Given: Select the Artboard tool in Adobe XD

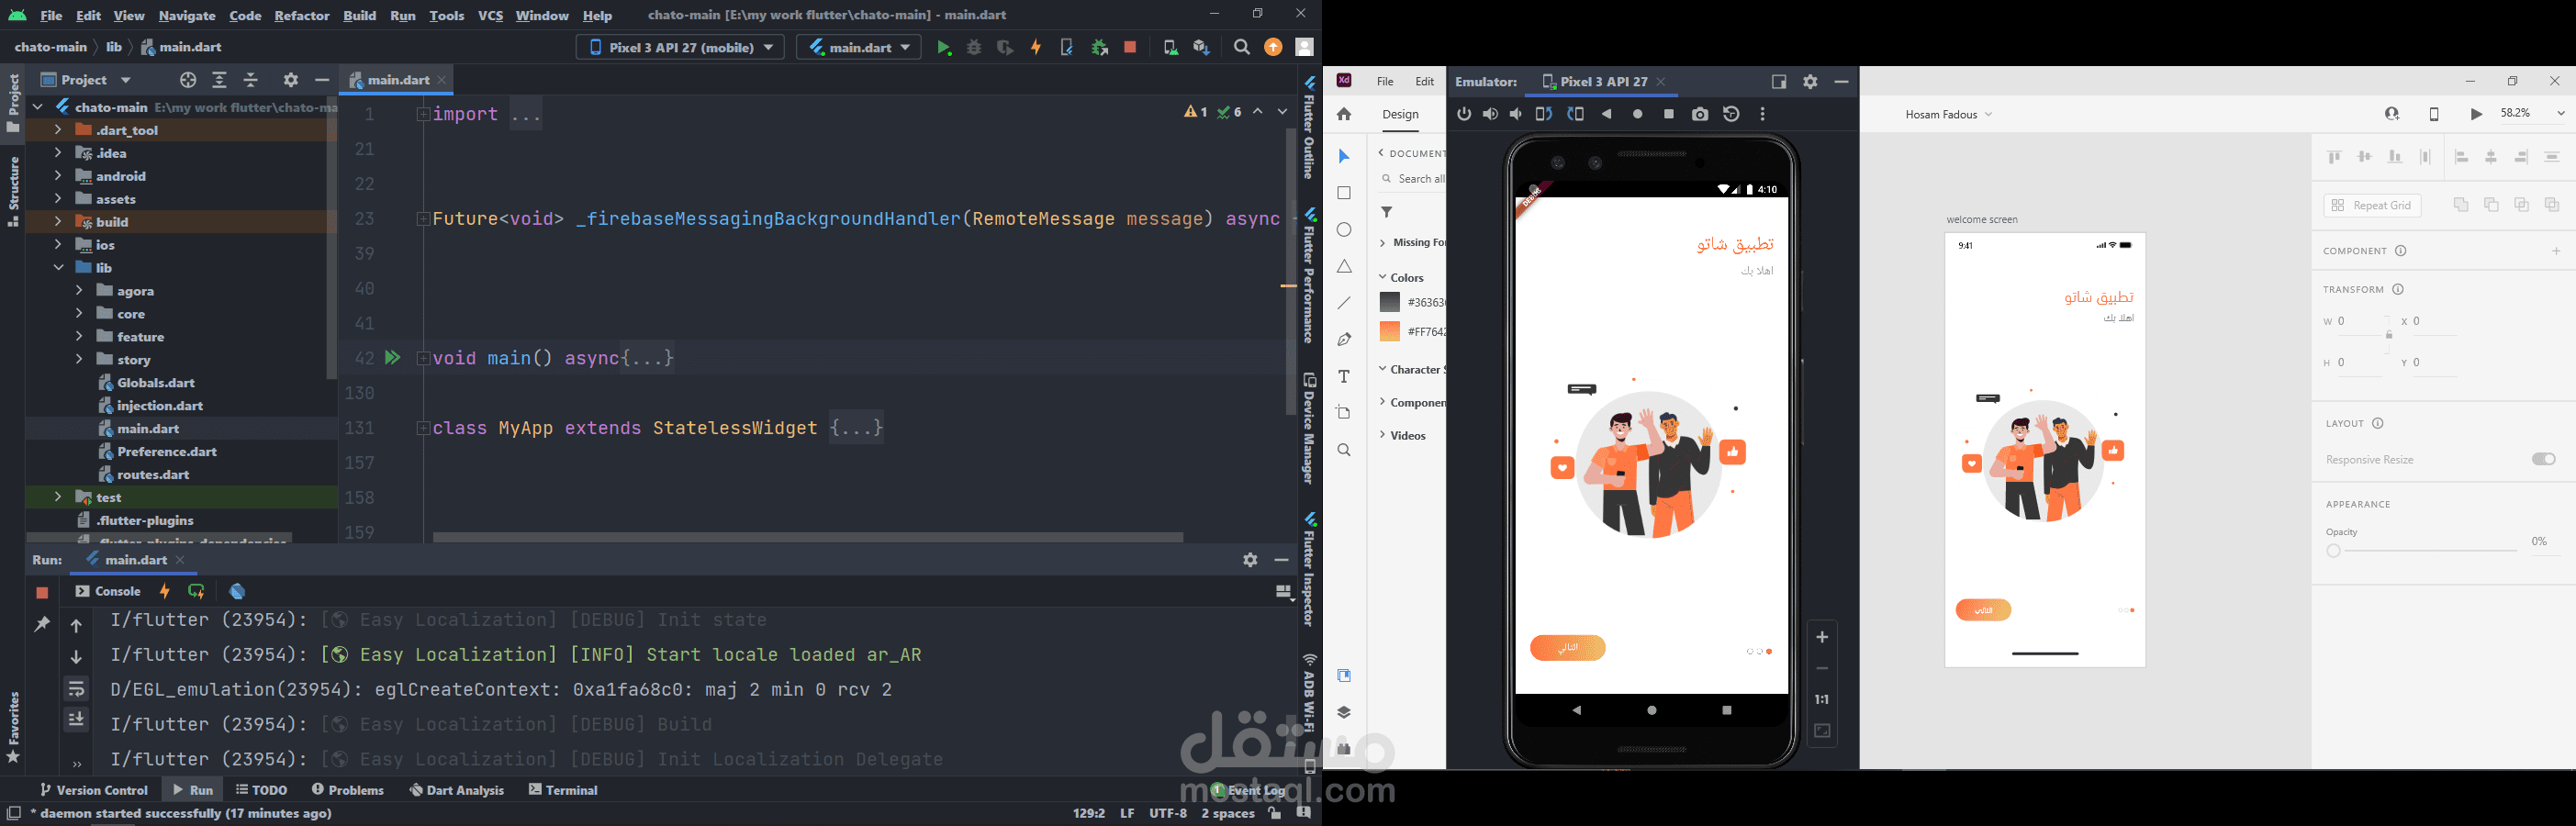Looking at the screenshot, I should coord(1344,413).
